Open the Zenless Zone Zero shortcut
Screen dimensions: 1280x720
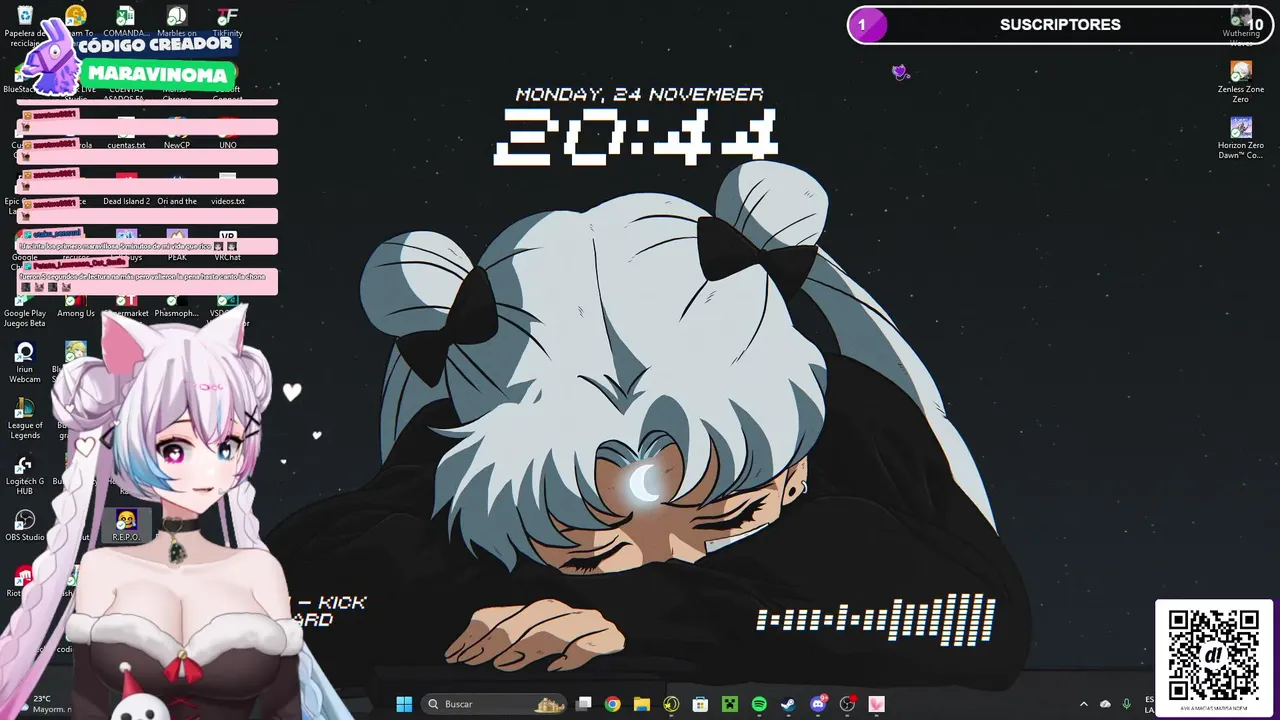pos(1241,80)
